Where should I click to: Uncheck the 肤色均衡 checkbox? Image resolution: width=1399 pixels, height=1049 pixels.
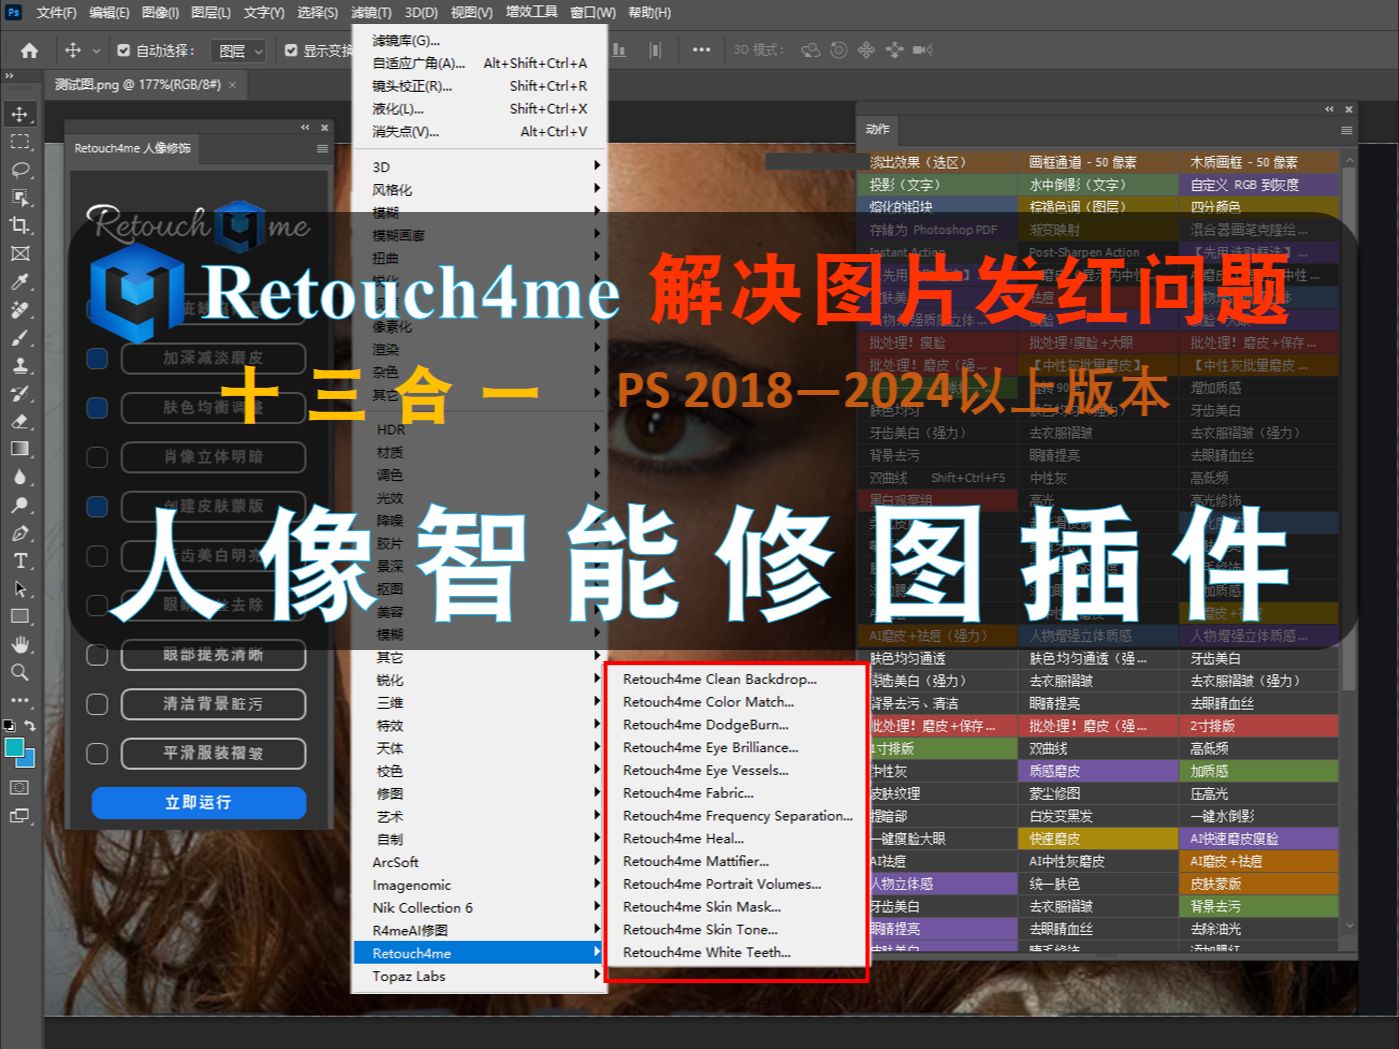97,408
